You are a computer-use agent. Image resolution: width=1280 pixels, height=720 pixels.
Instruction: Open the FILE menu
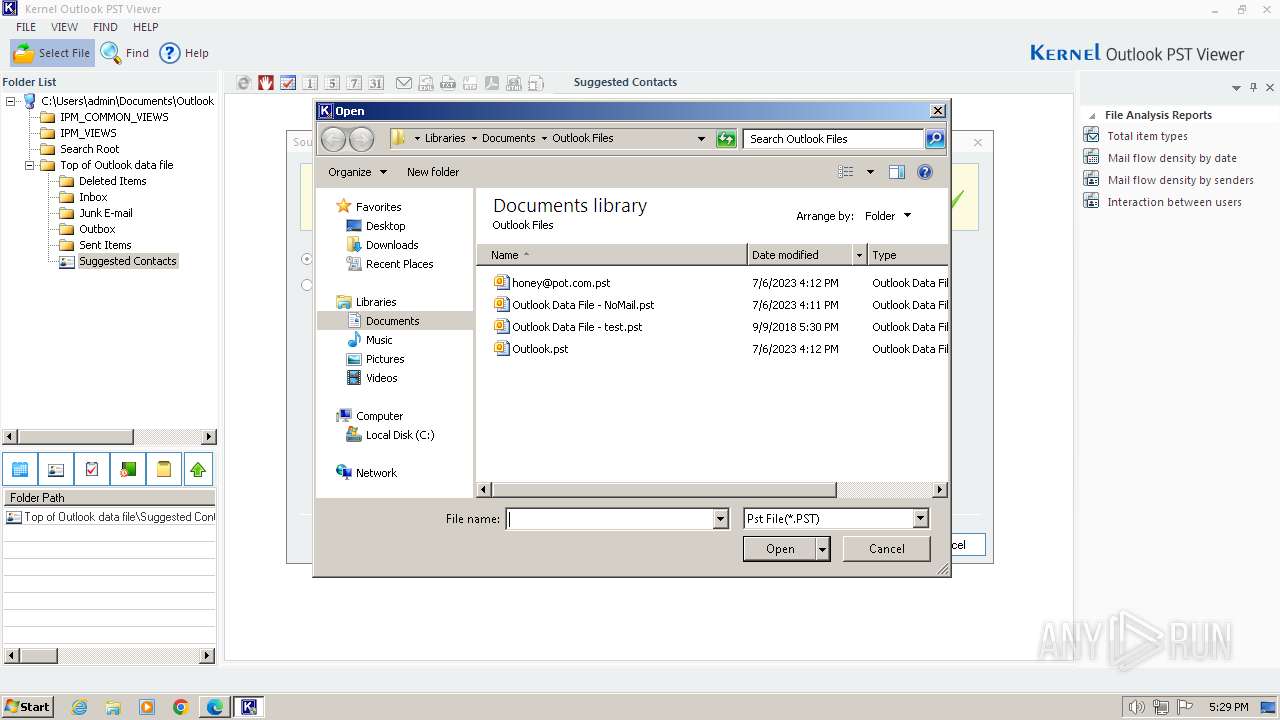tap(26, 27)
